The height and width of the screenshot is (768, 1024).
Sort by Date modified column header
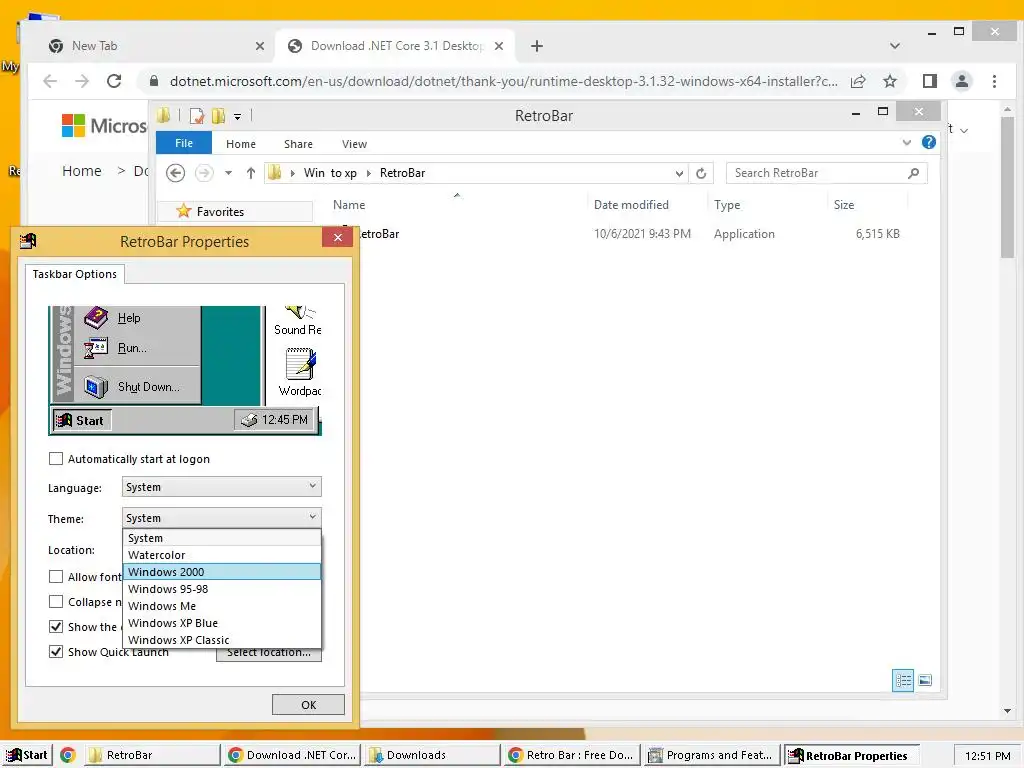pos(631,204)
